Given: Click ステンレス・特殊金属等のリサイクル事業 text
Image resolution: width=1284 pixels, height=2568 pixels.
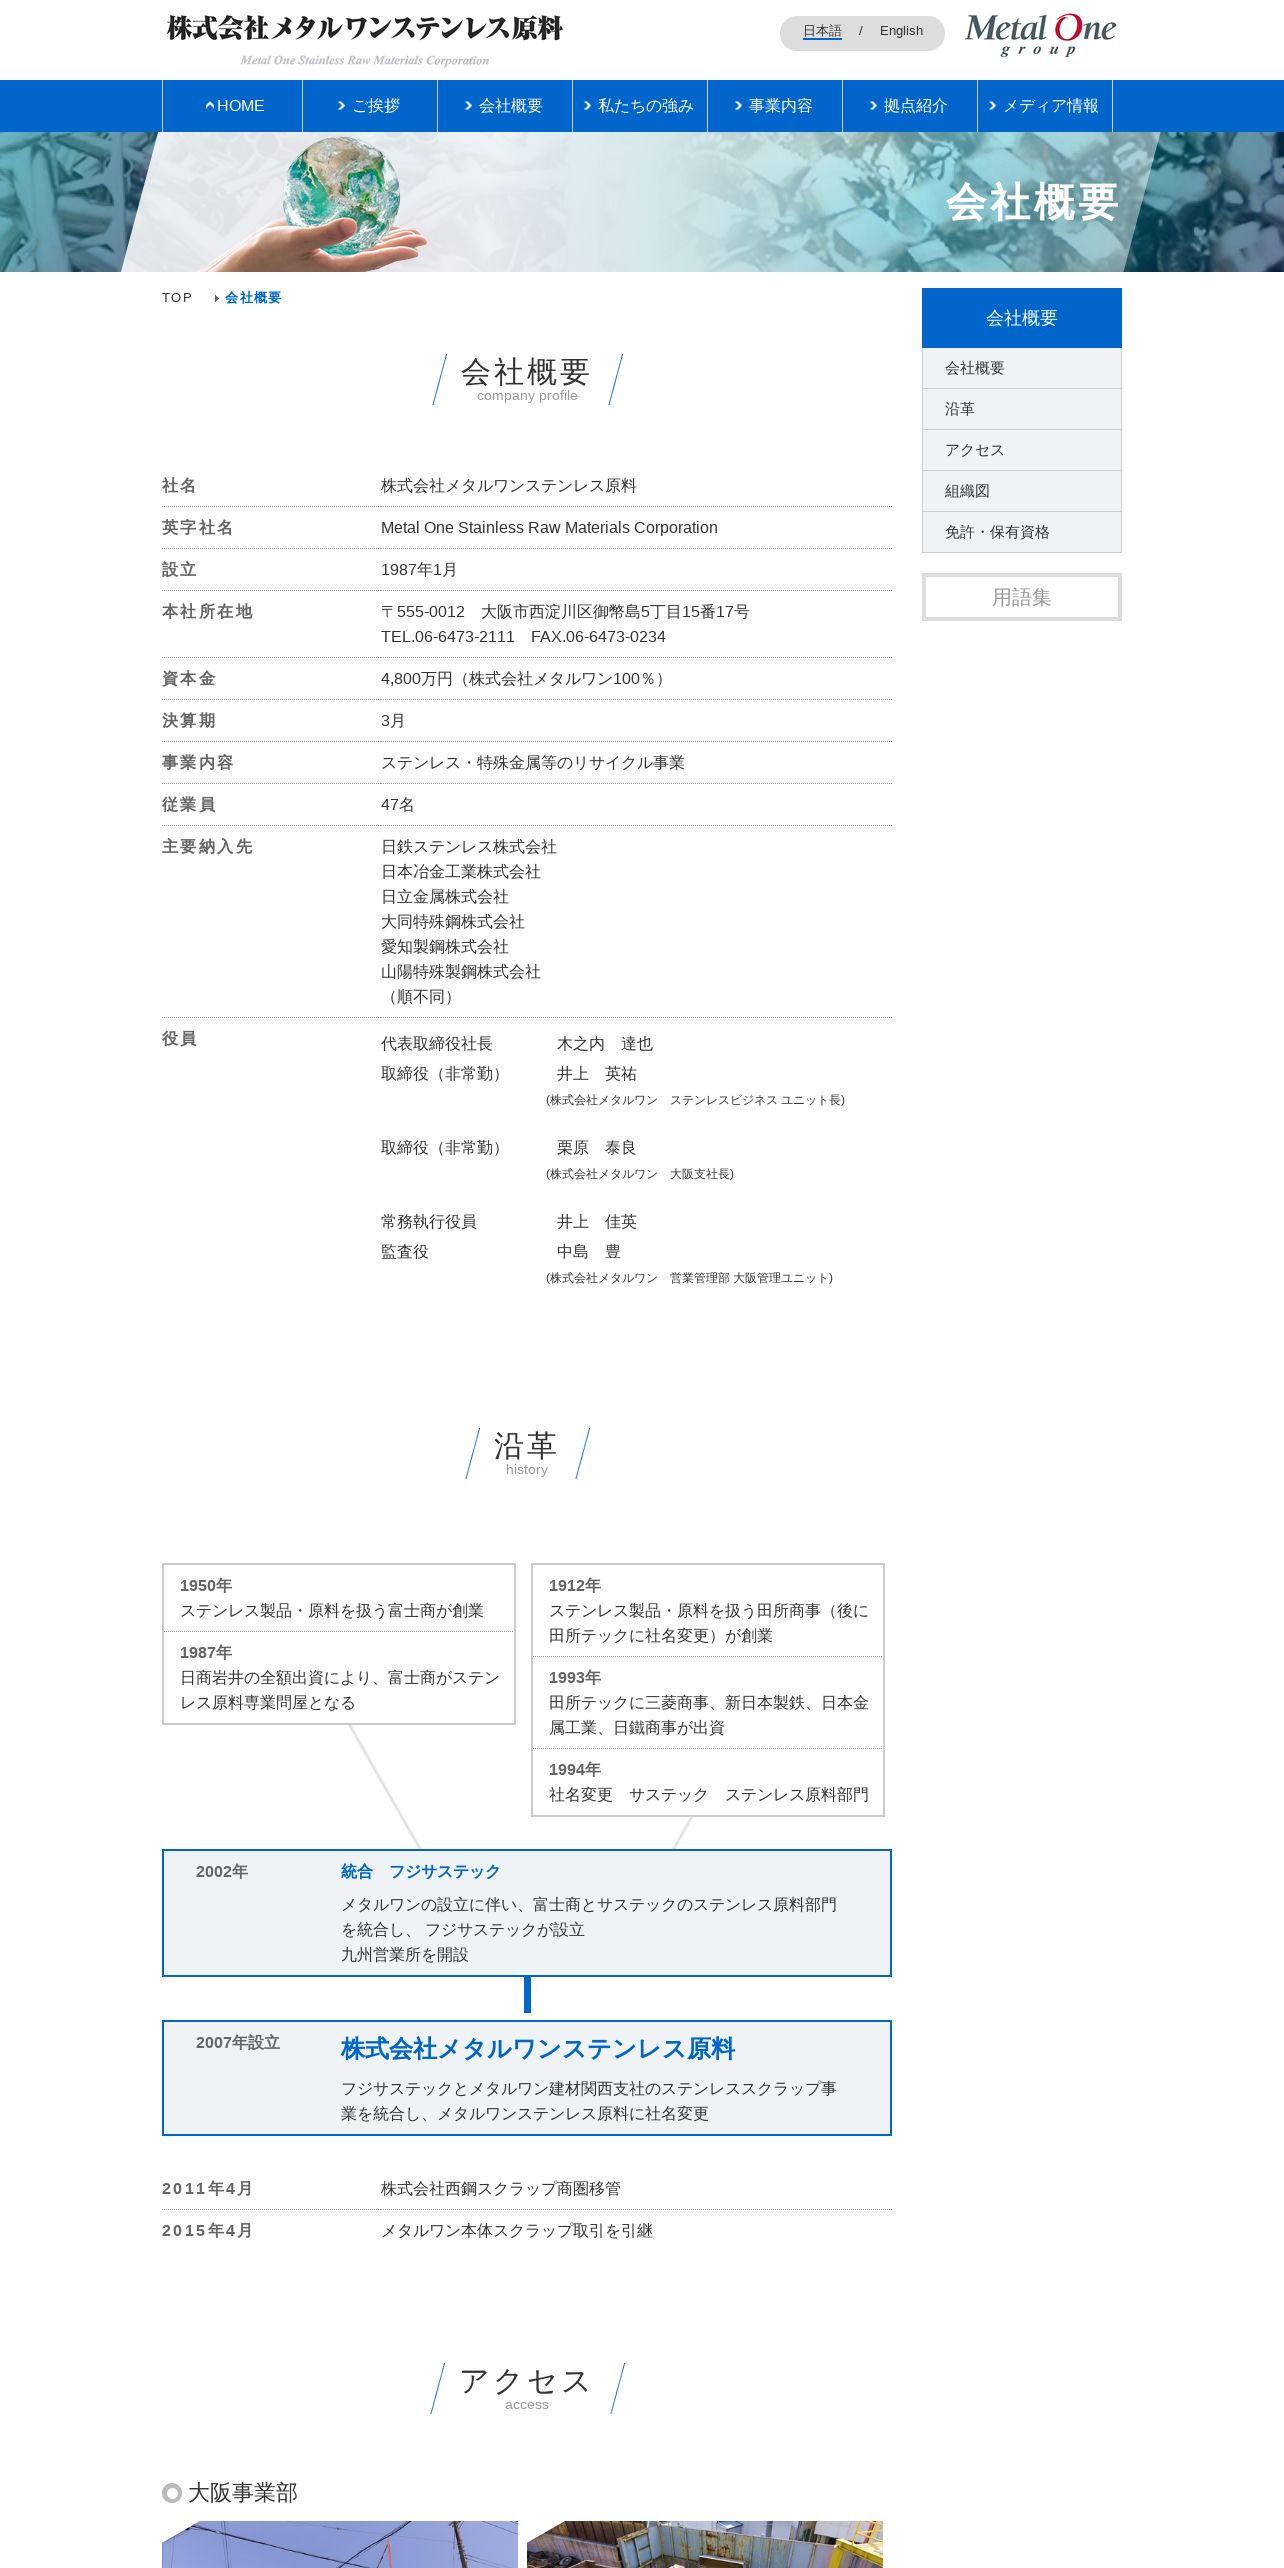Looking at the screenshot, I should [x=533, y=763].
